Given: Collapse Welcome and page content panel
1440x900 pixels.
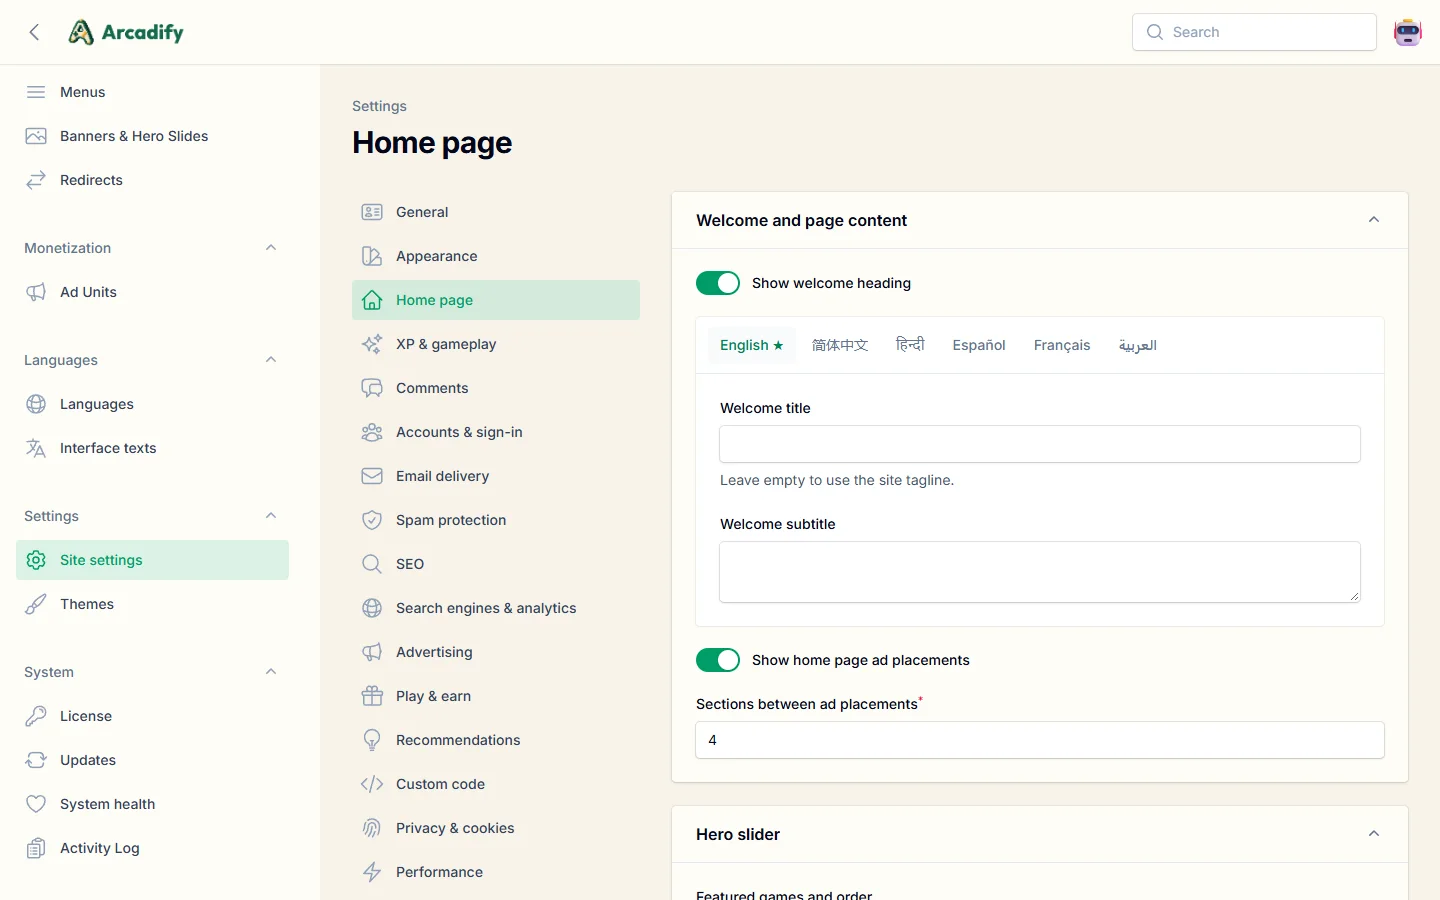Looking at the screenshot, I should click(1374, 220).
